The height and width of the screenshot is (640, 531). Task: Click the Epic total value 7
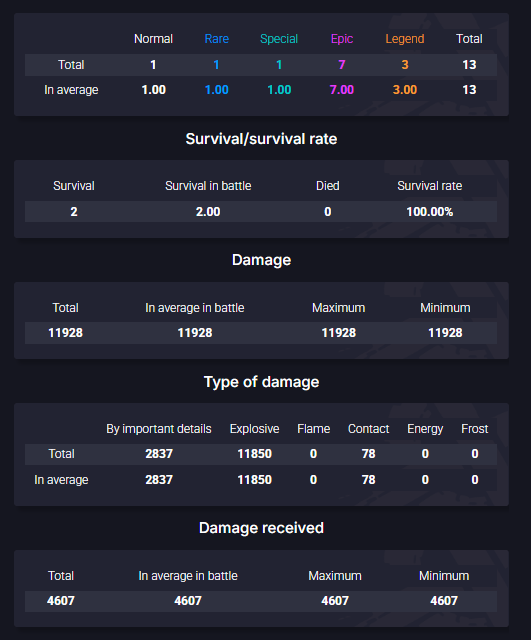pos(342,64)
